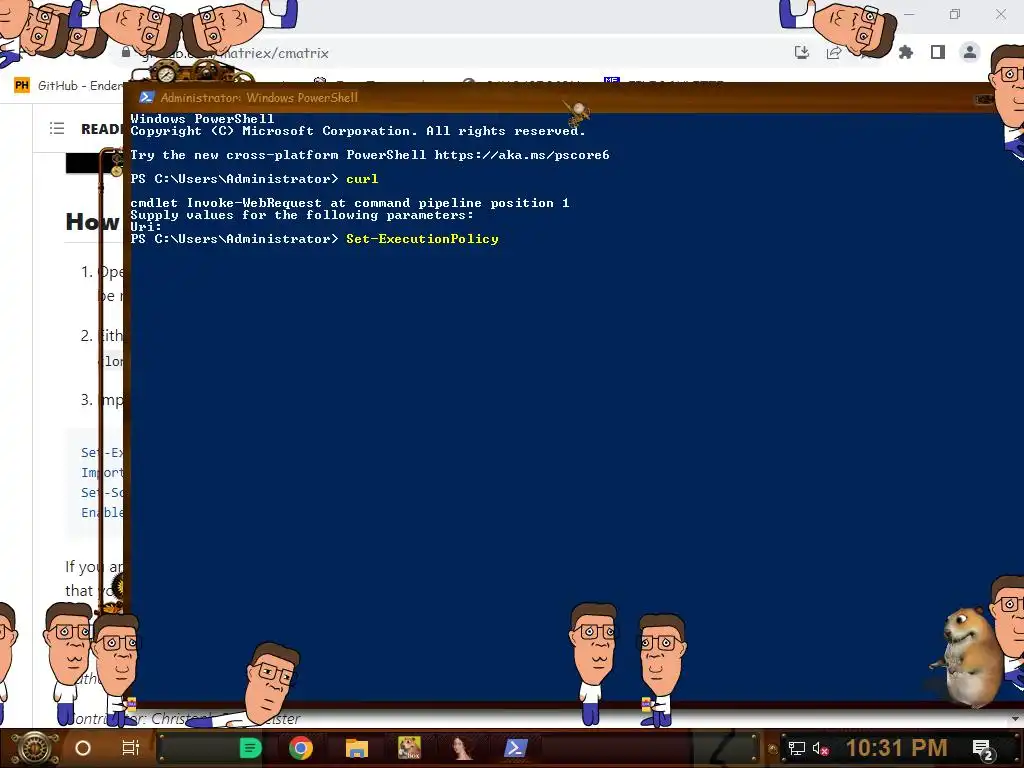This screenshot has width=1024, height=768.
Task: Click the yellow curl command text
Action: click(362, 179)
